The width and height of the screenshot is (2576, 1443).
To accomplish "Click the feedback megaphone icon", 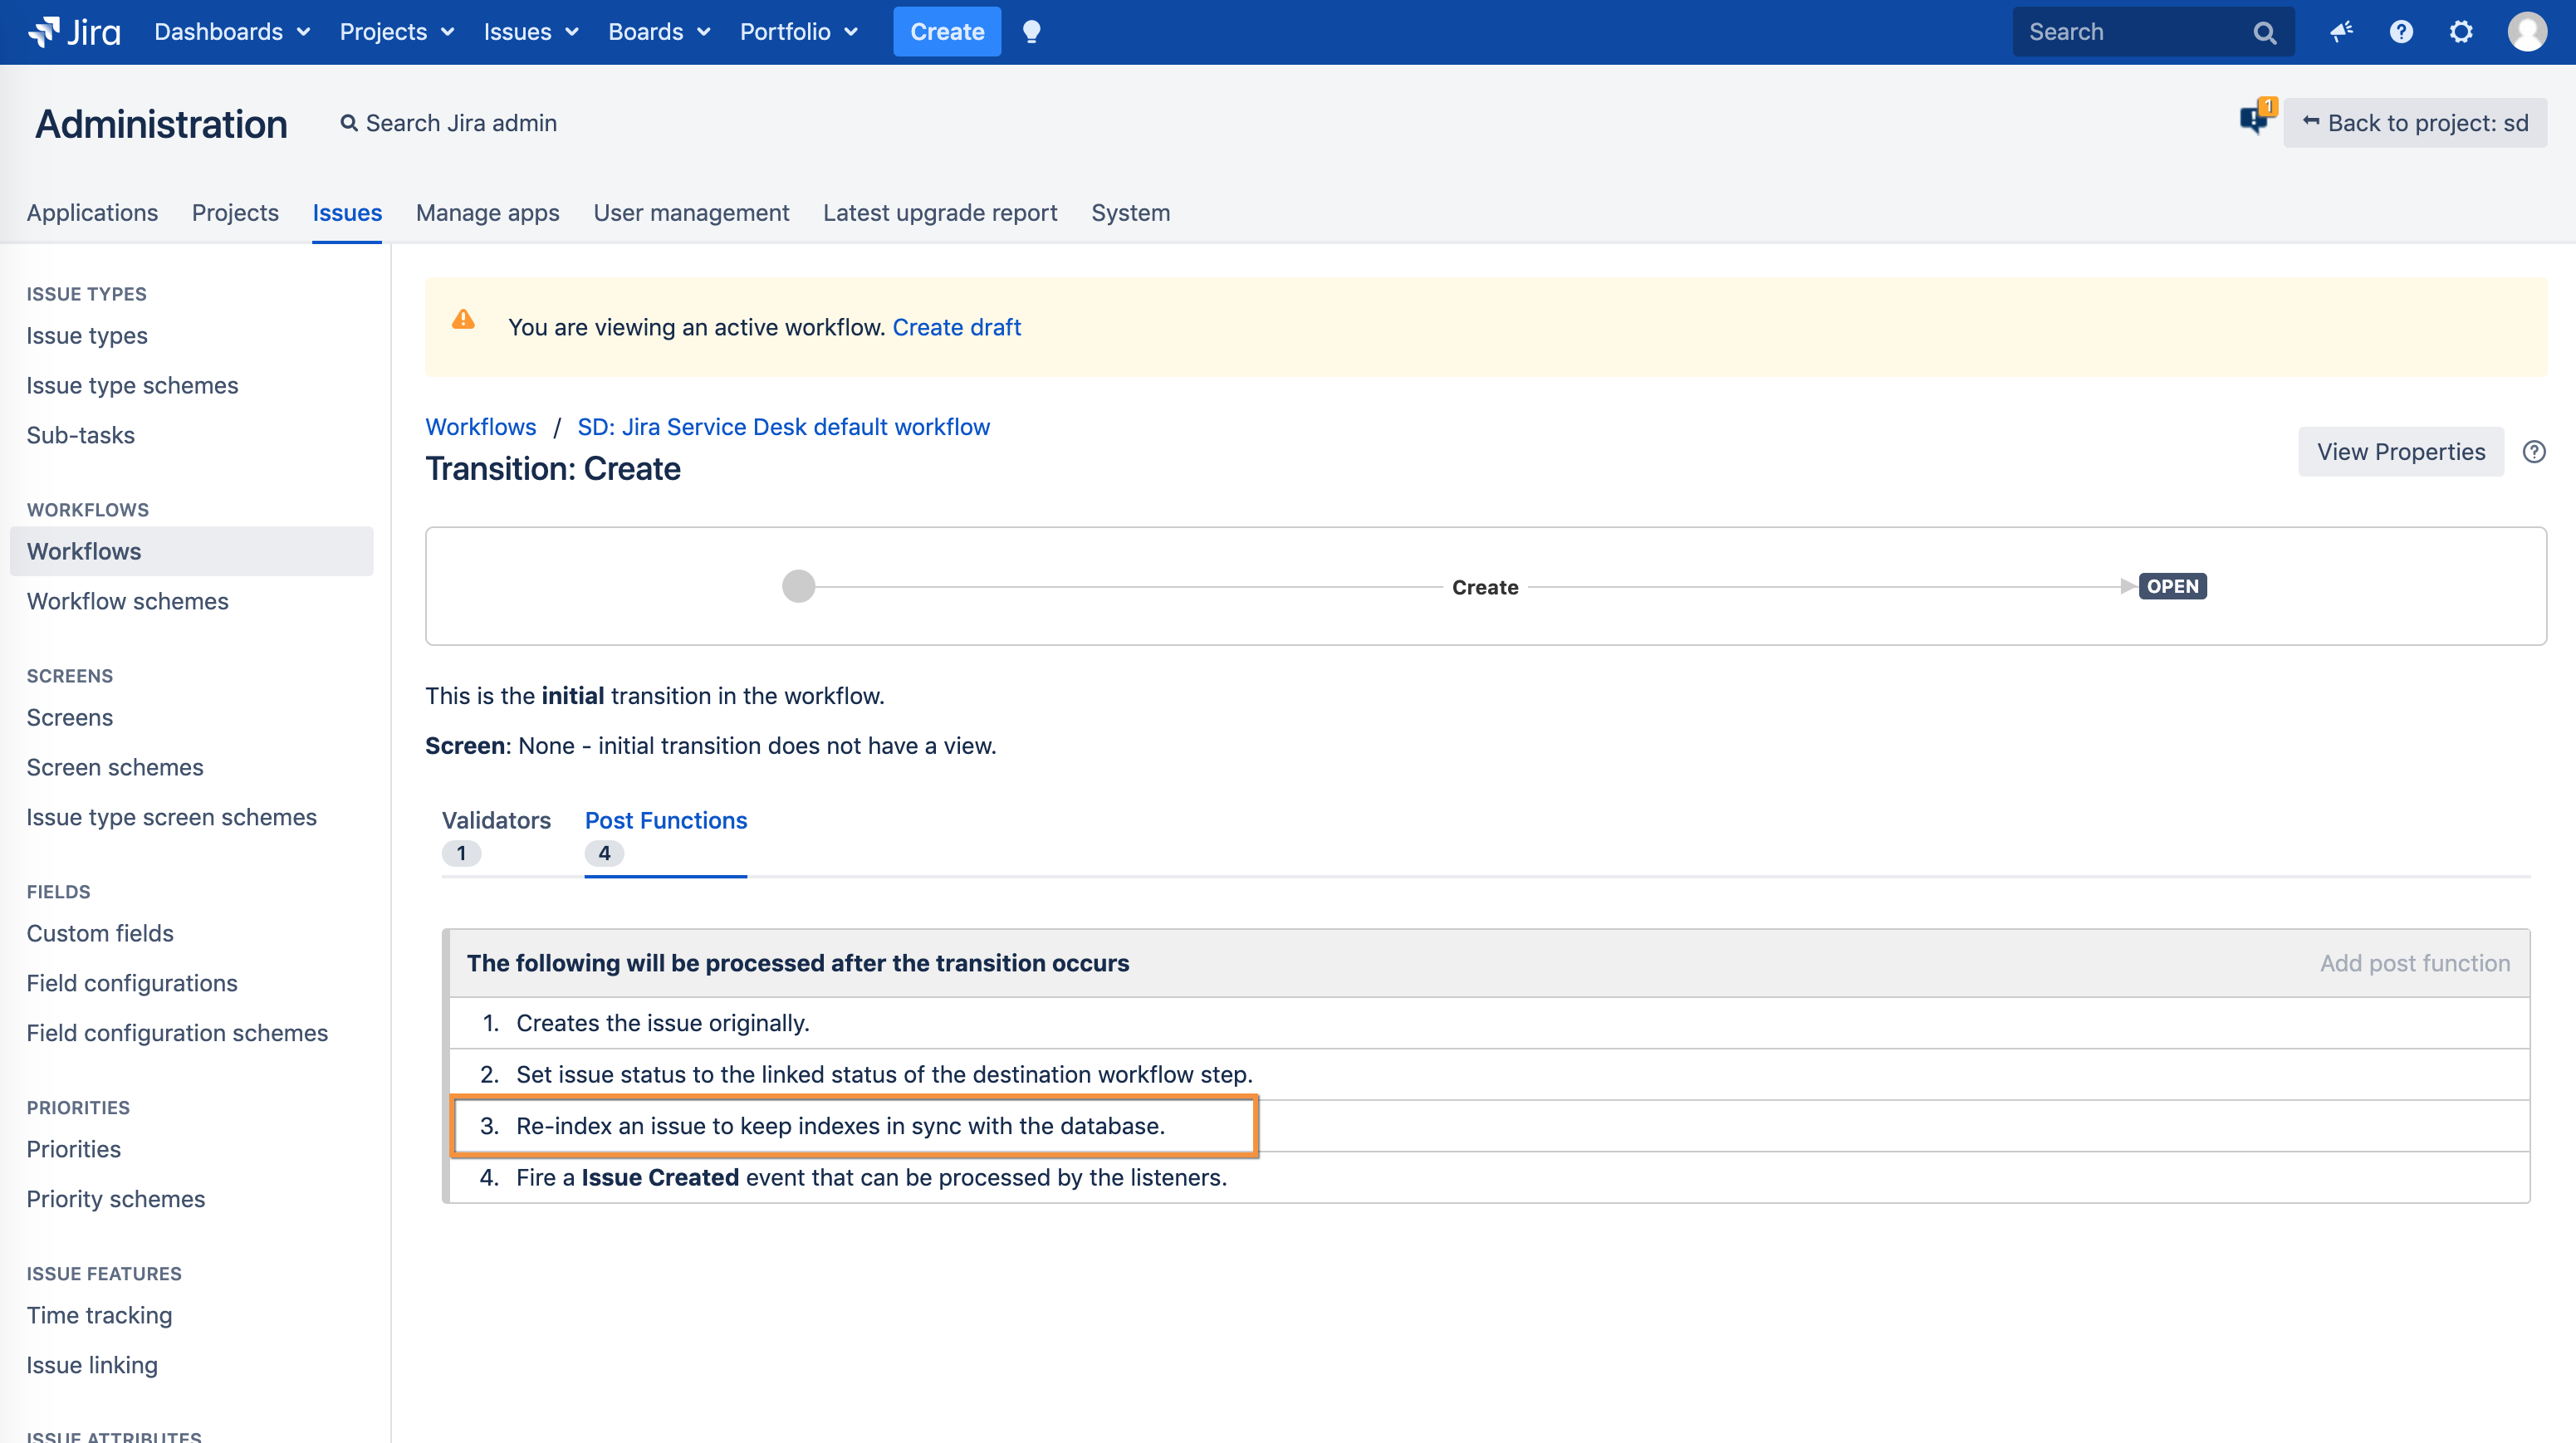I will click(2341, 32).
